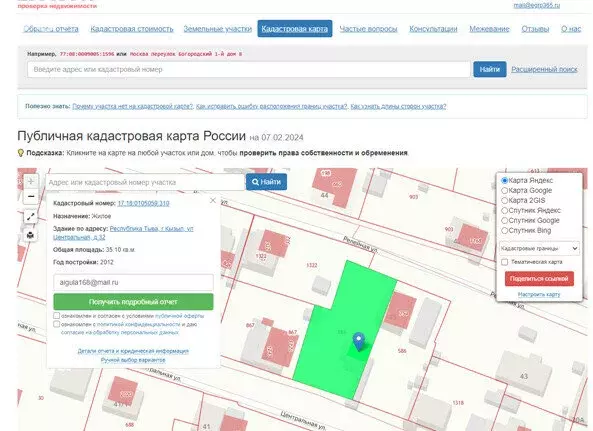This screenshot has height=431, width=593.
Task: Click the Поделиться ссылкой button
Action: pyautogui.click(x=539, y=279)
